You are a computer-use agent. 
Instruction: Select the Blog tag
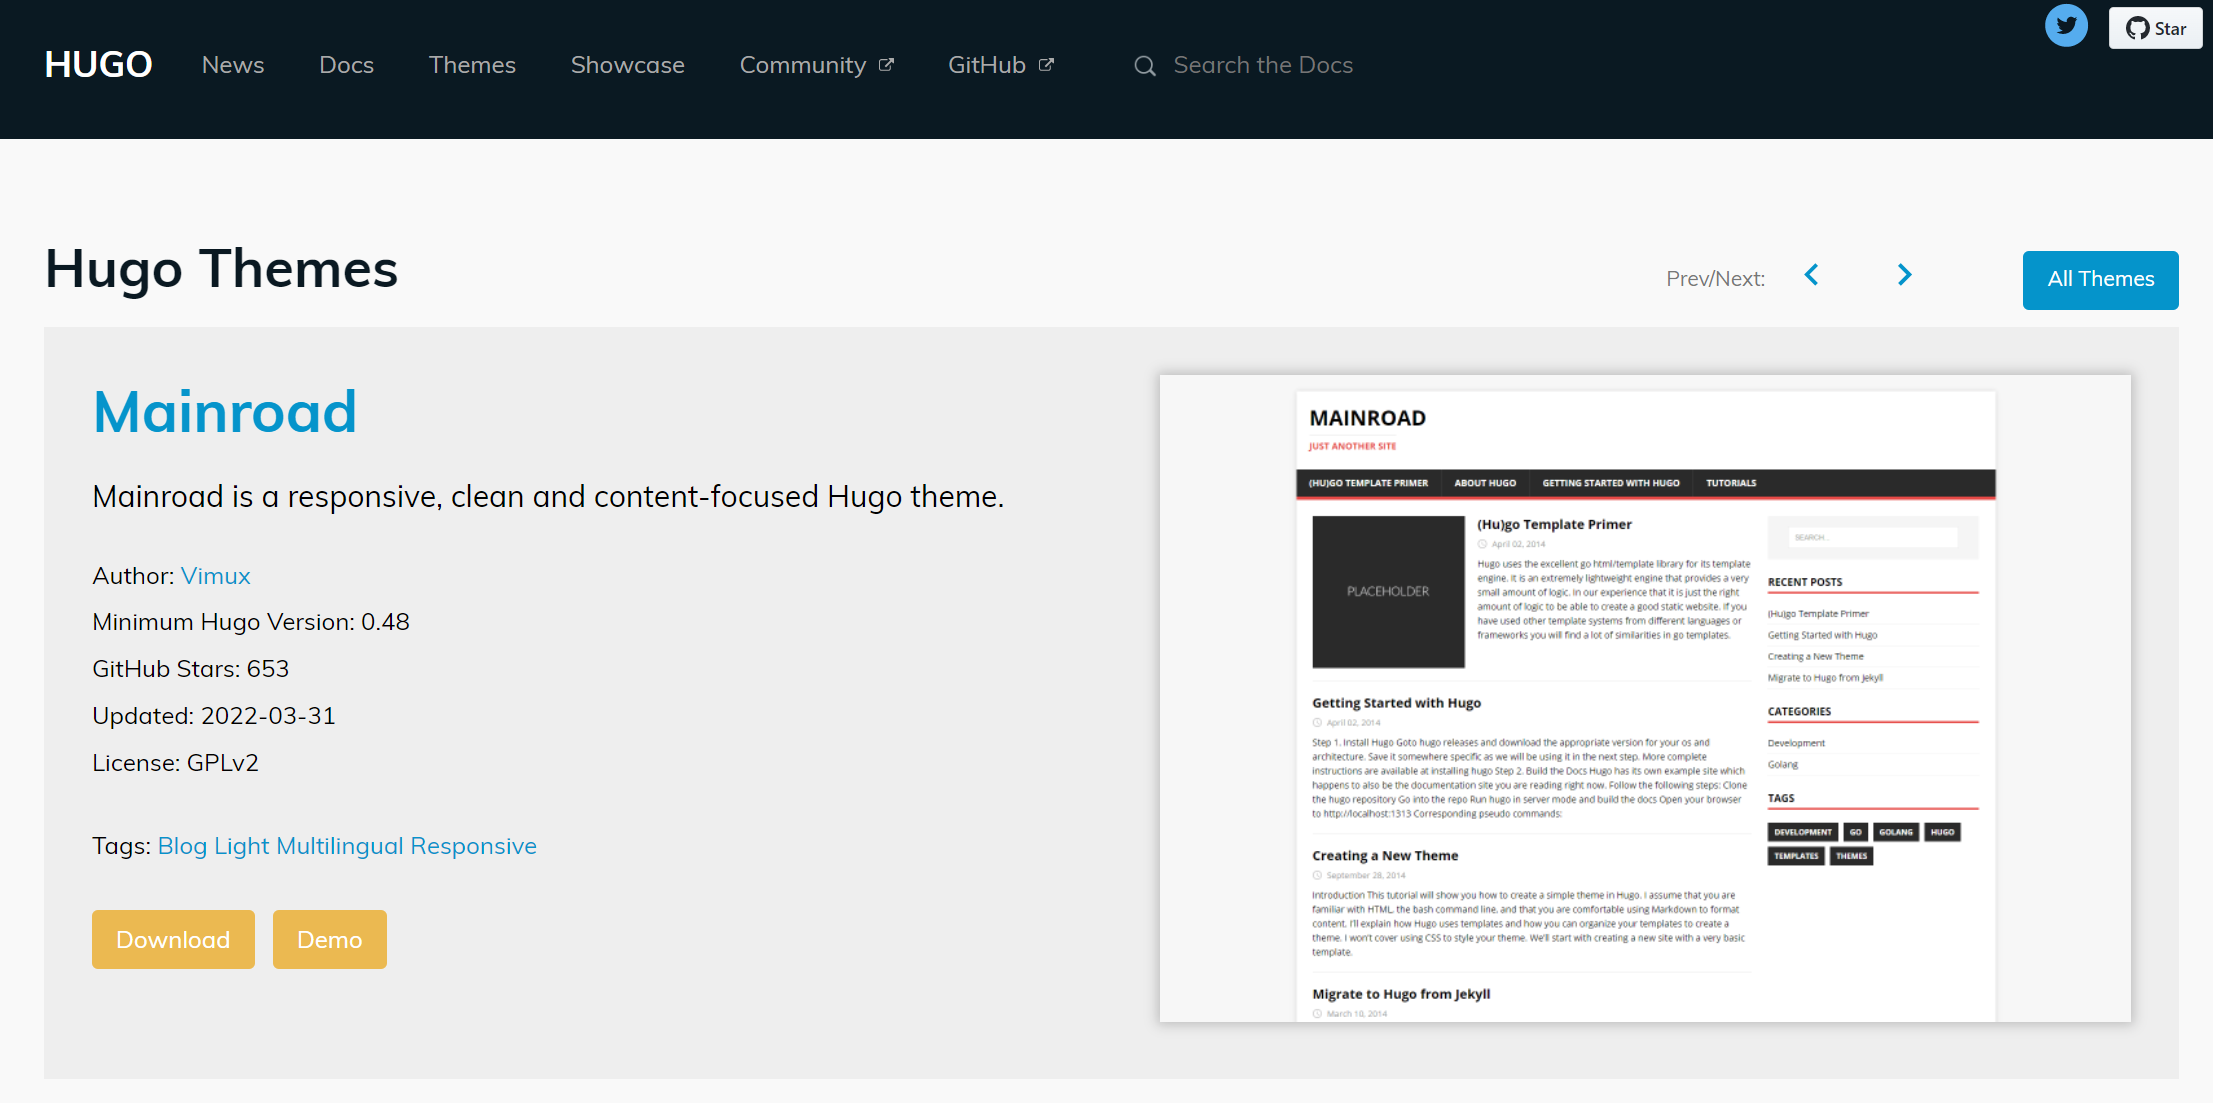coord(183,846)
